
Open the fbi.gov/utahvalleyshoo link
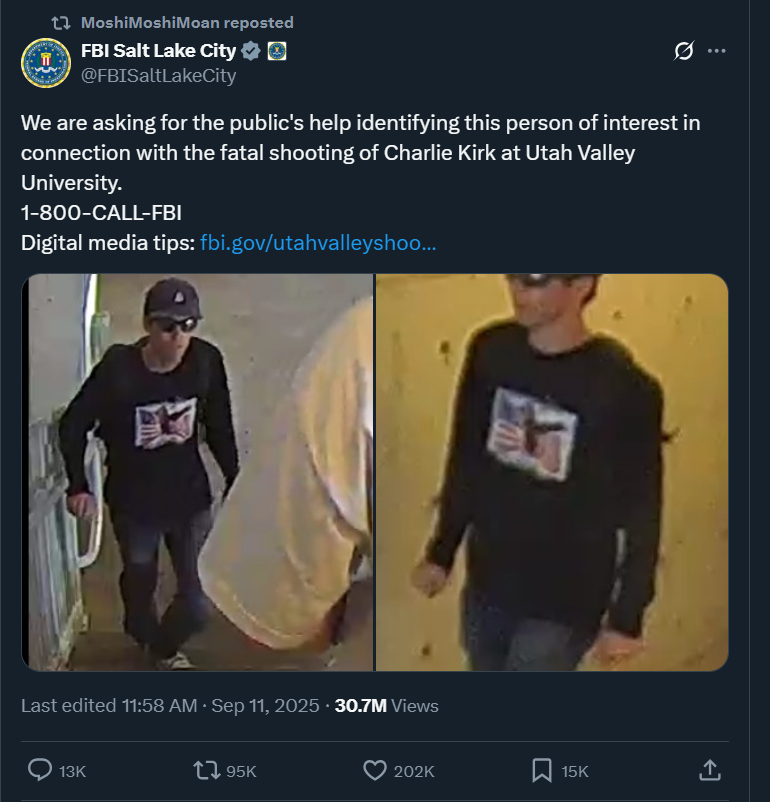(318, 242)
